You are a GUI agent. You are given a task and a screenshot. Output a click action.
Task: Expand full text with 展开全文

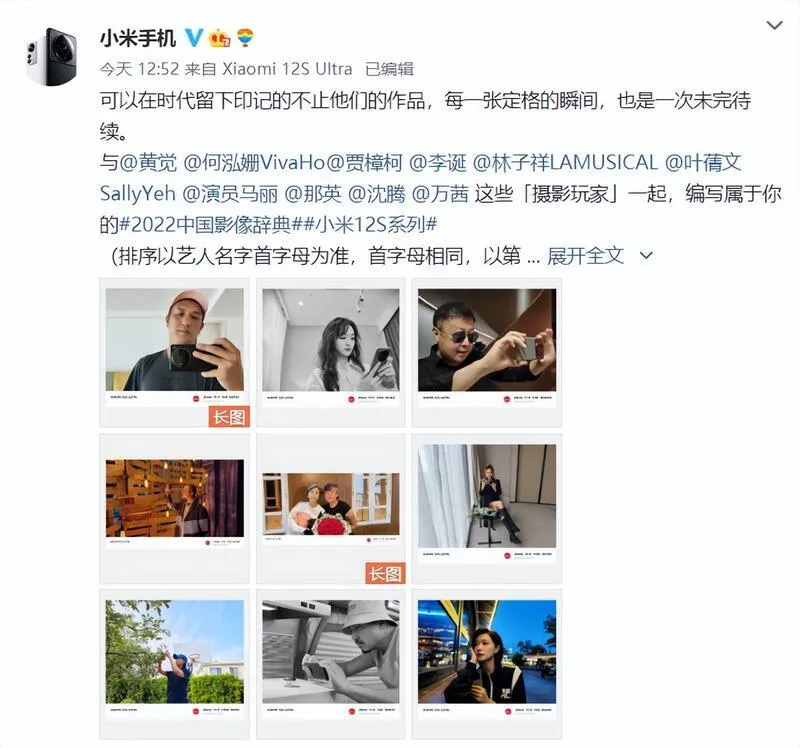(x=585, y=255)
